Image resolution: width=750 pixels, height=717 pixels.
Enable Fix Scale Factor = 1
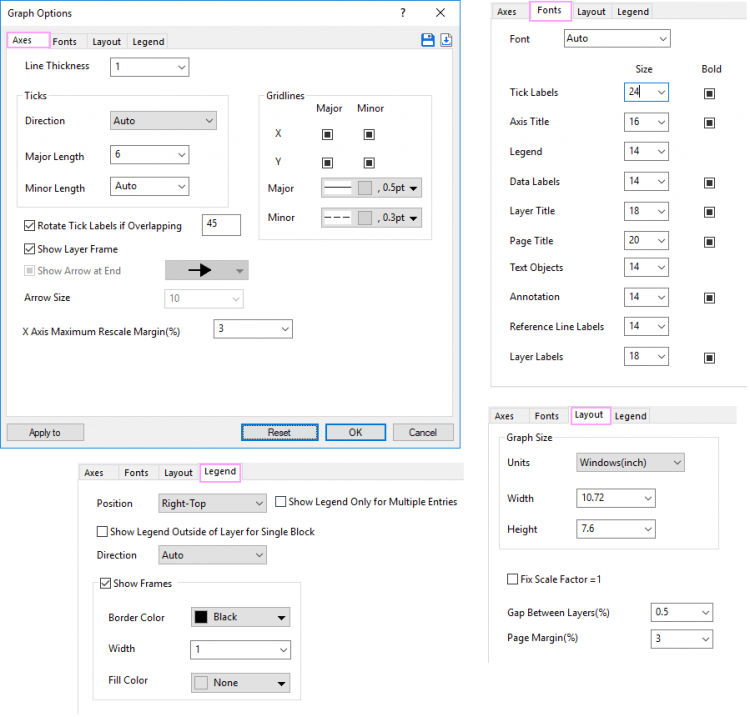click(512, 579)
